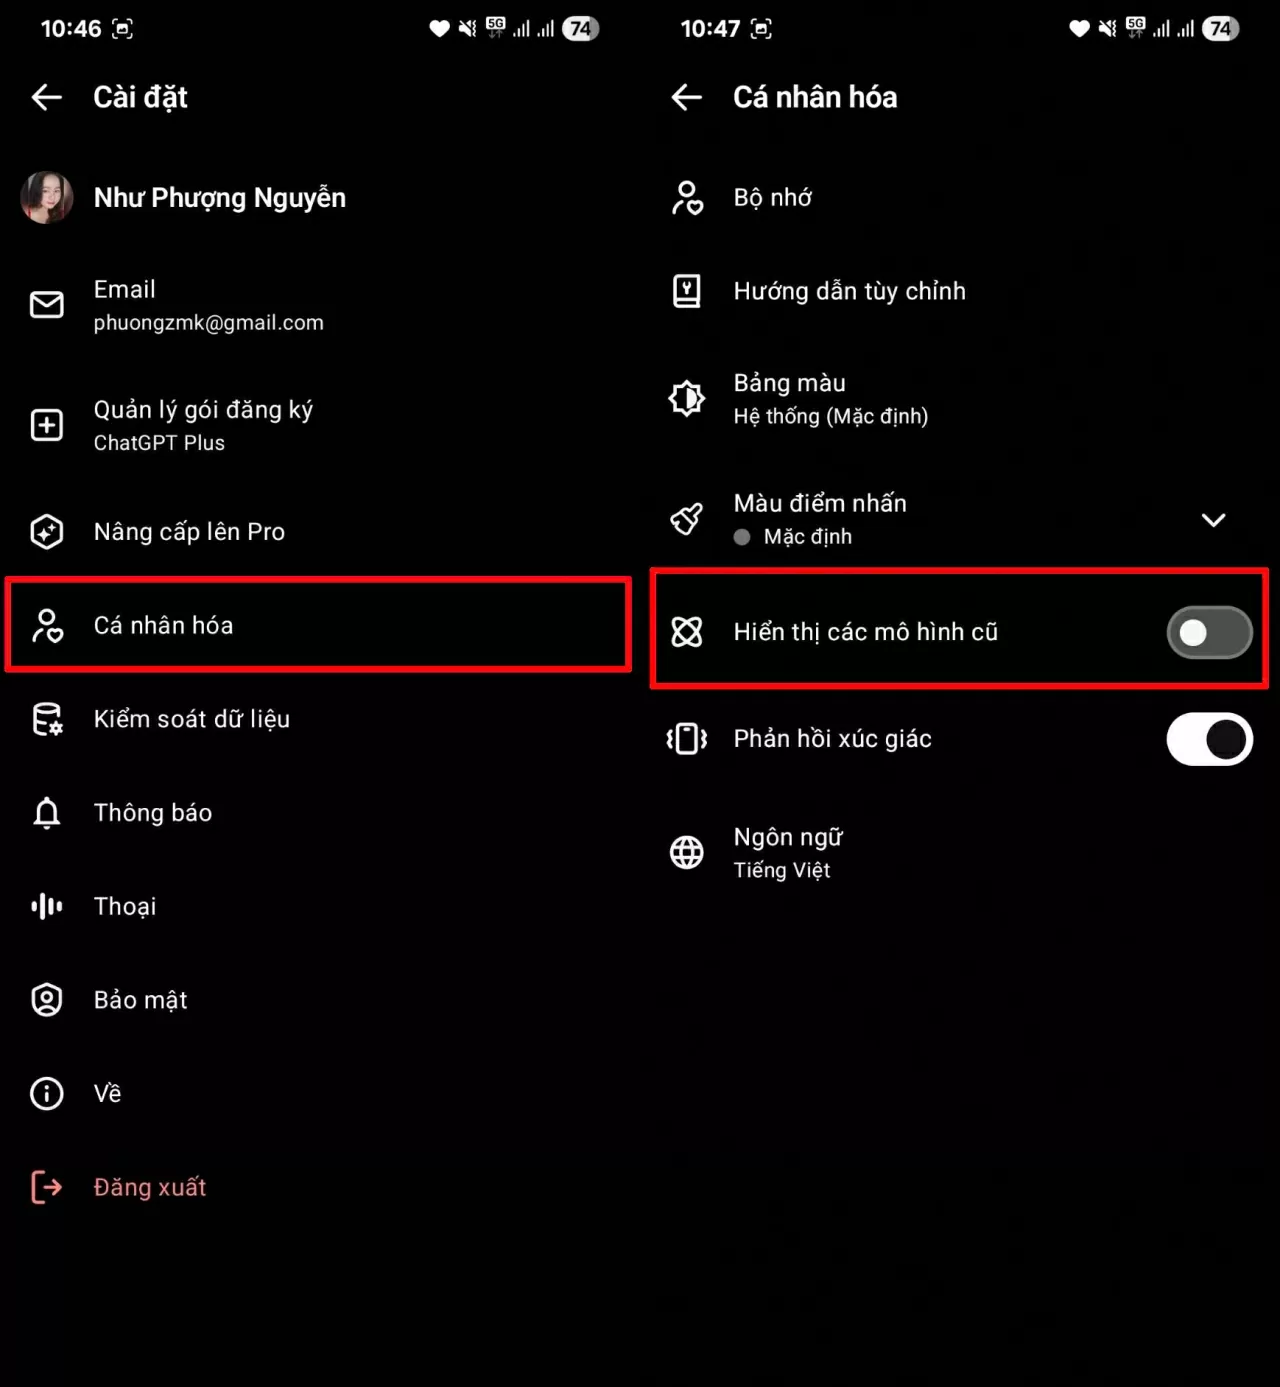The image size is (1280, 1387).
Task: Tap the Thoại voice waveform icon
Action: (x=47, y=906)
